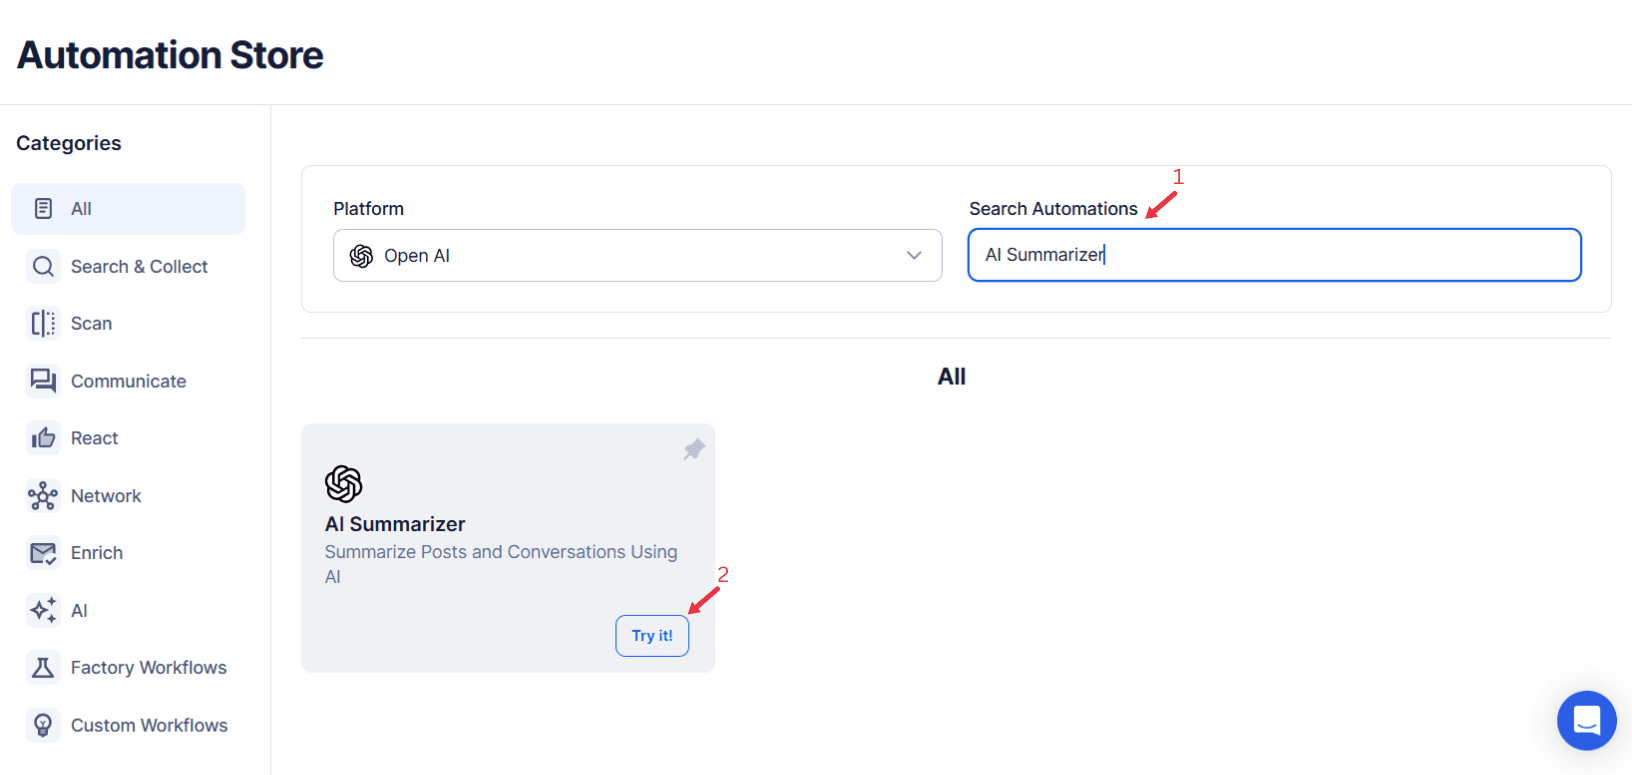Viewport: 1632px width, 775px height.
Task: Click the Try it! button
Action: pyautogui.click(x=652, y=635)
